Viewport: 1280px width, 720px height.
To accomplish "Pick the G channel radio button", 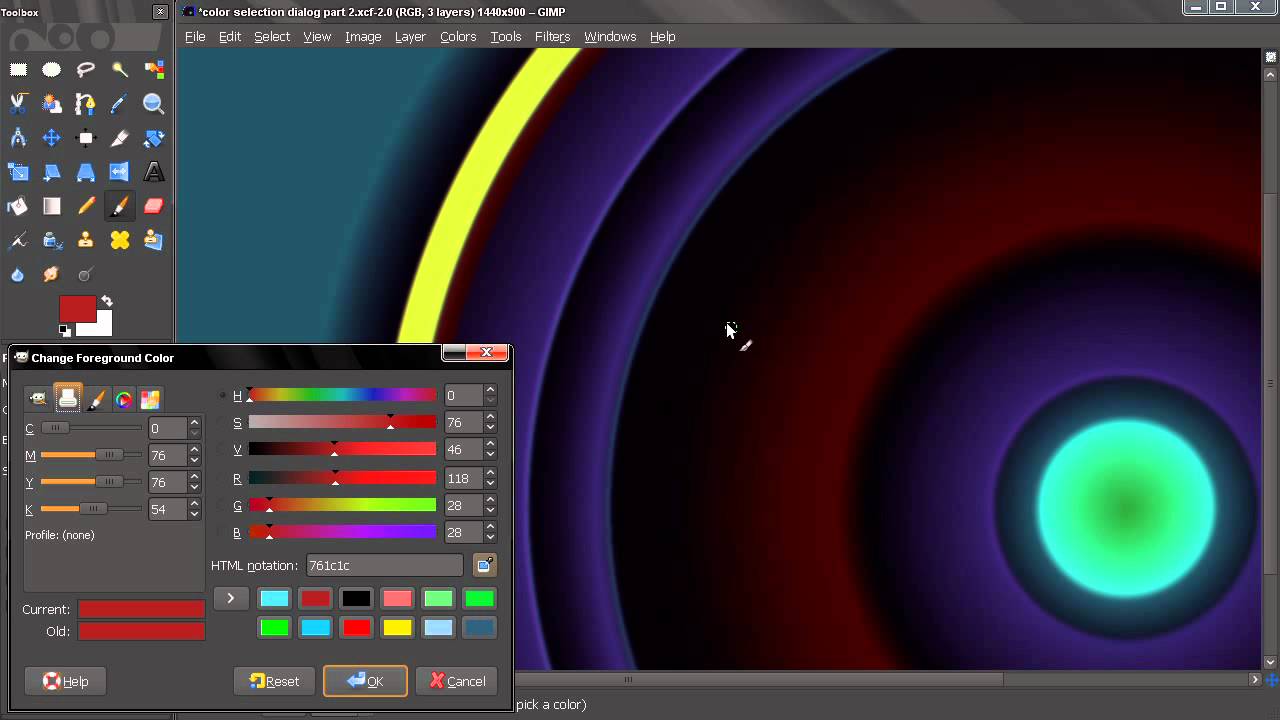I will tap(223, 505).
